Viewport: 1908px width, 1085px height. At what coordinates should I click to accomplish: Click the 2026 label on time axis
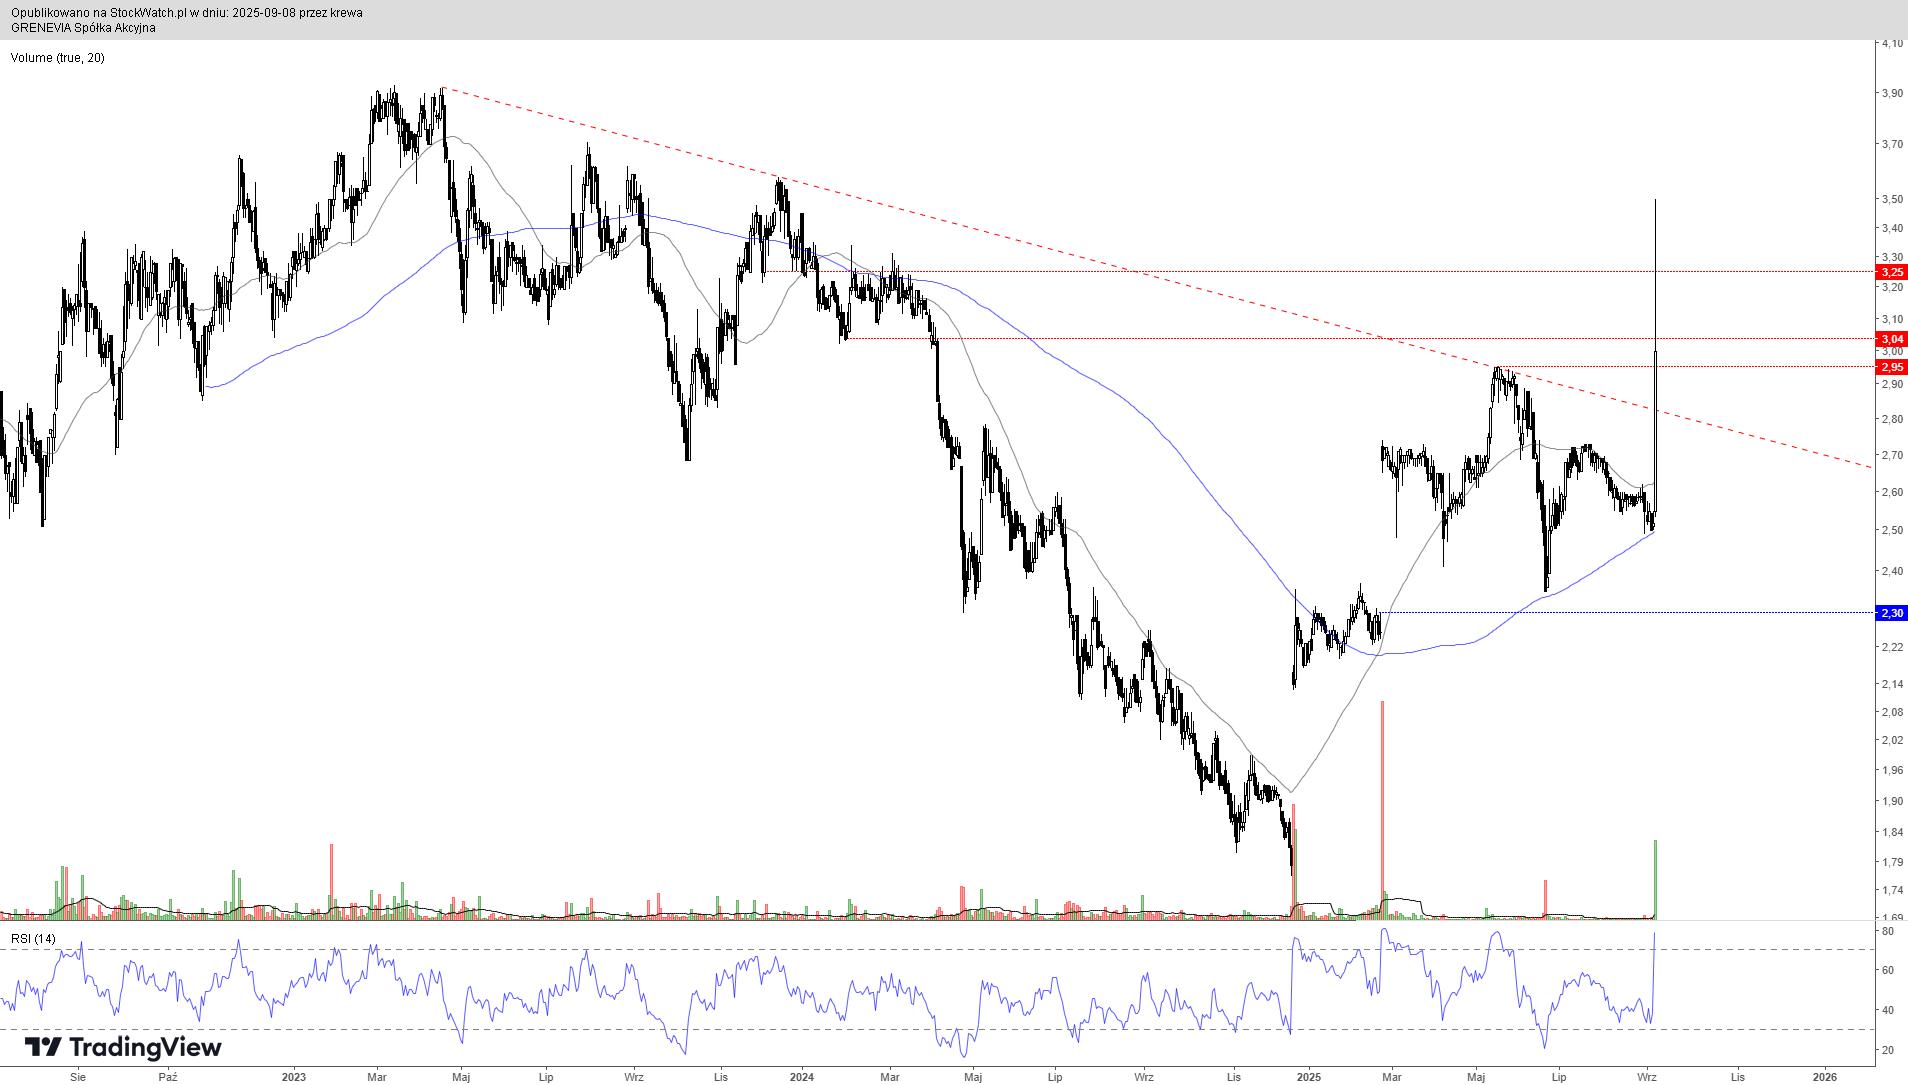point(1825,1077)
